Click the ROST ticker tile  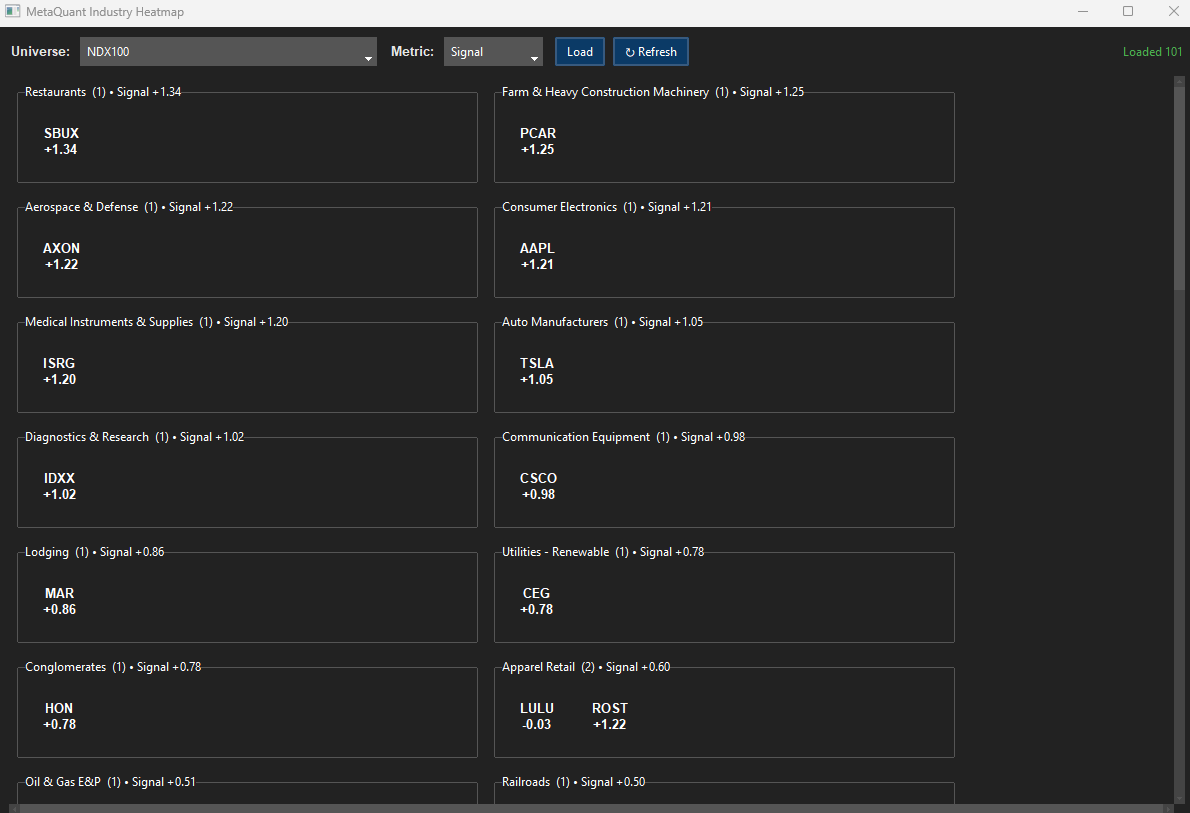tap(609, 717)
